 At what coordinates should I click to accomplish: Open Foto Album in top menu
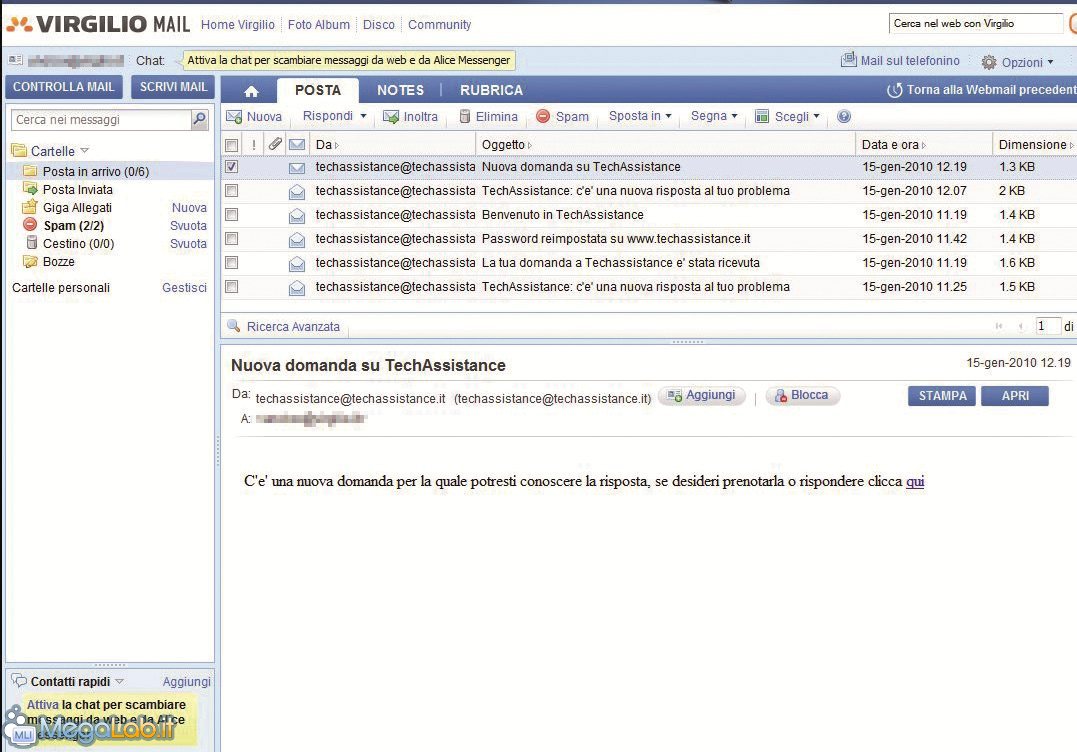click(x=319, y=25)
